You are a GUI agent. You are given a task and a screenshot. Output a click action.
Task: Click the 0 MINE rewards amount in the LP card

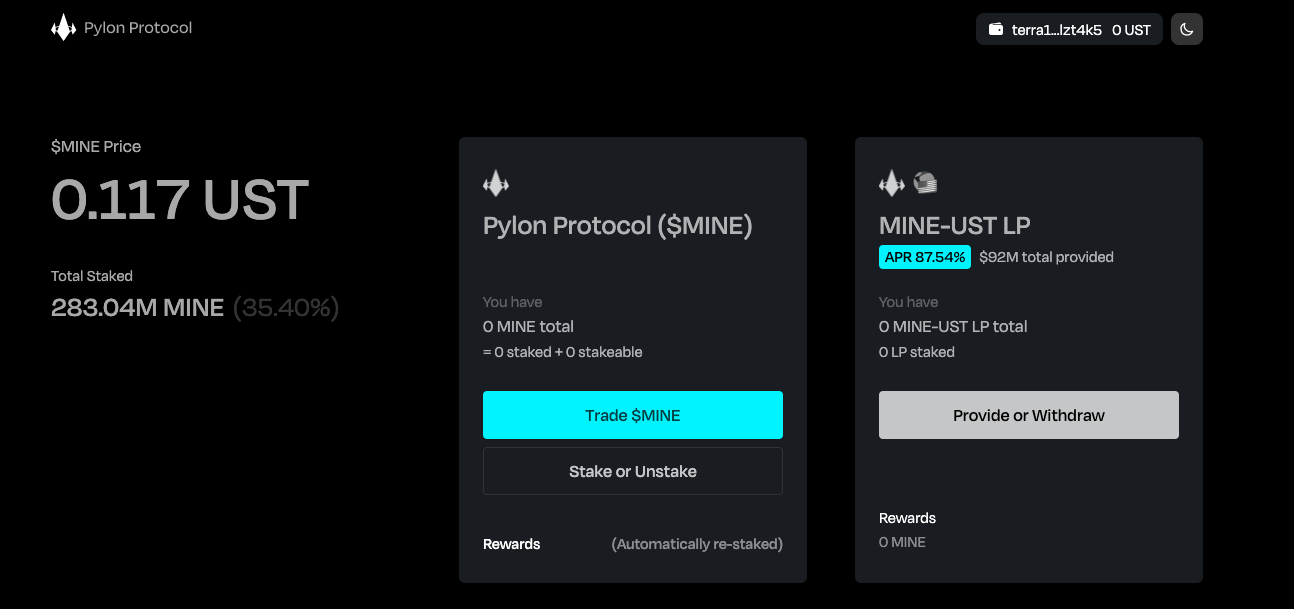[902, 542]
